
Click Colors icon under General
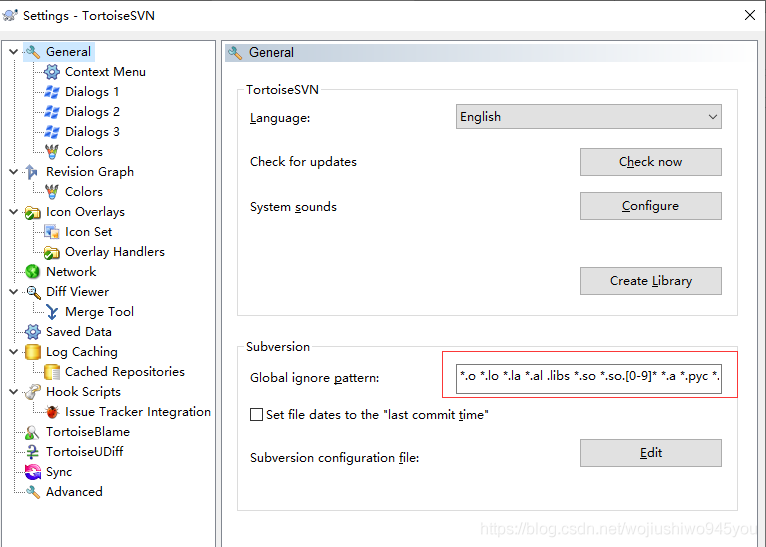point(52,152)
